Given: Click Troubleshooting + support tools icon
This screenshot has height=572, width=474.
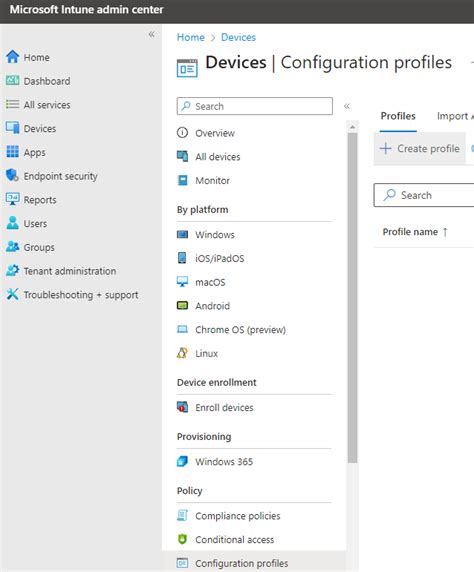Looking at the screenshot, I should coord(12,294).
